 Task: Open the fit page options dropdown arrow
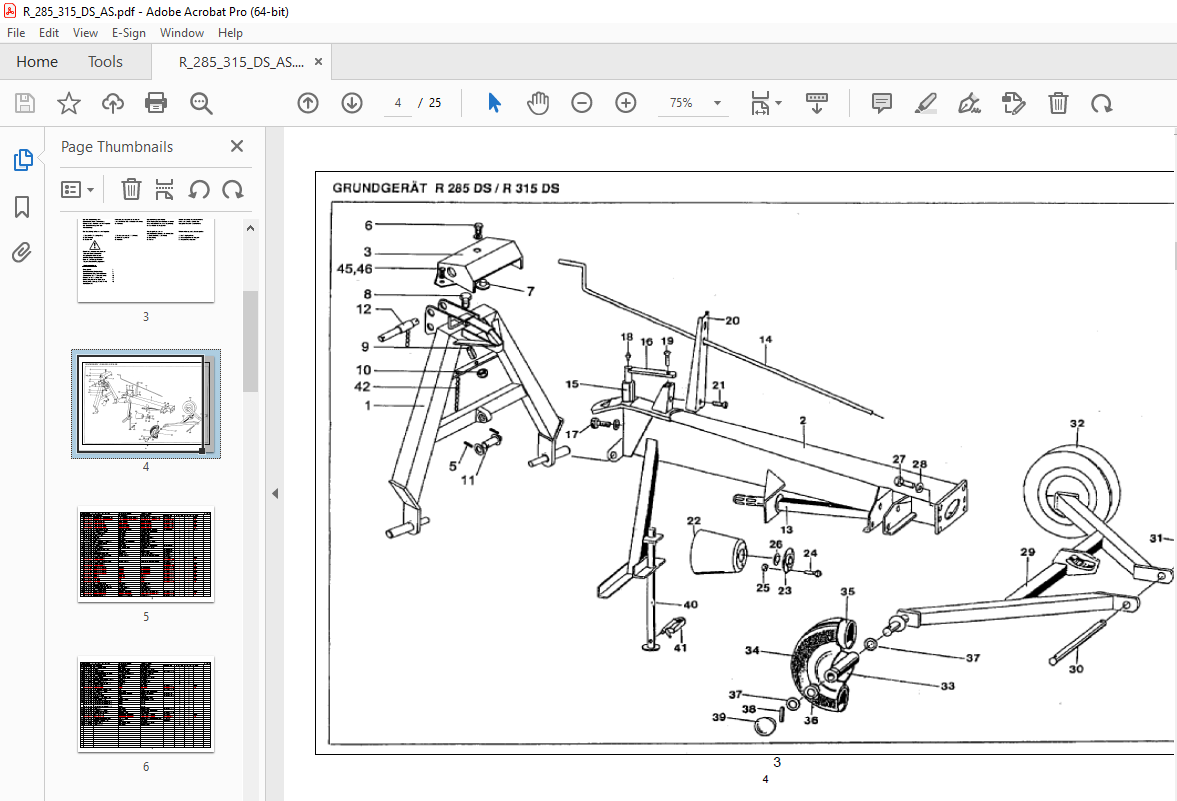(778, 103)
